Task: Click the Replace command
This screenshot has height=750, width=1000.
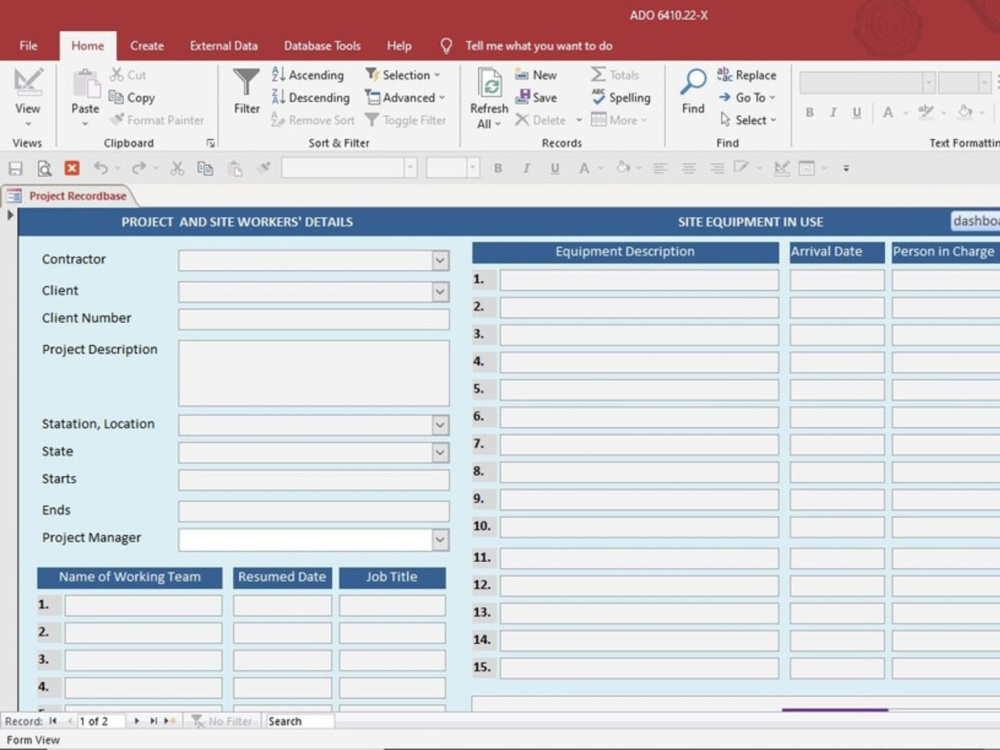Action: (747, 75)
